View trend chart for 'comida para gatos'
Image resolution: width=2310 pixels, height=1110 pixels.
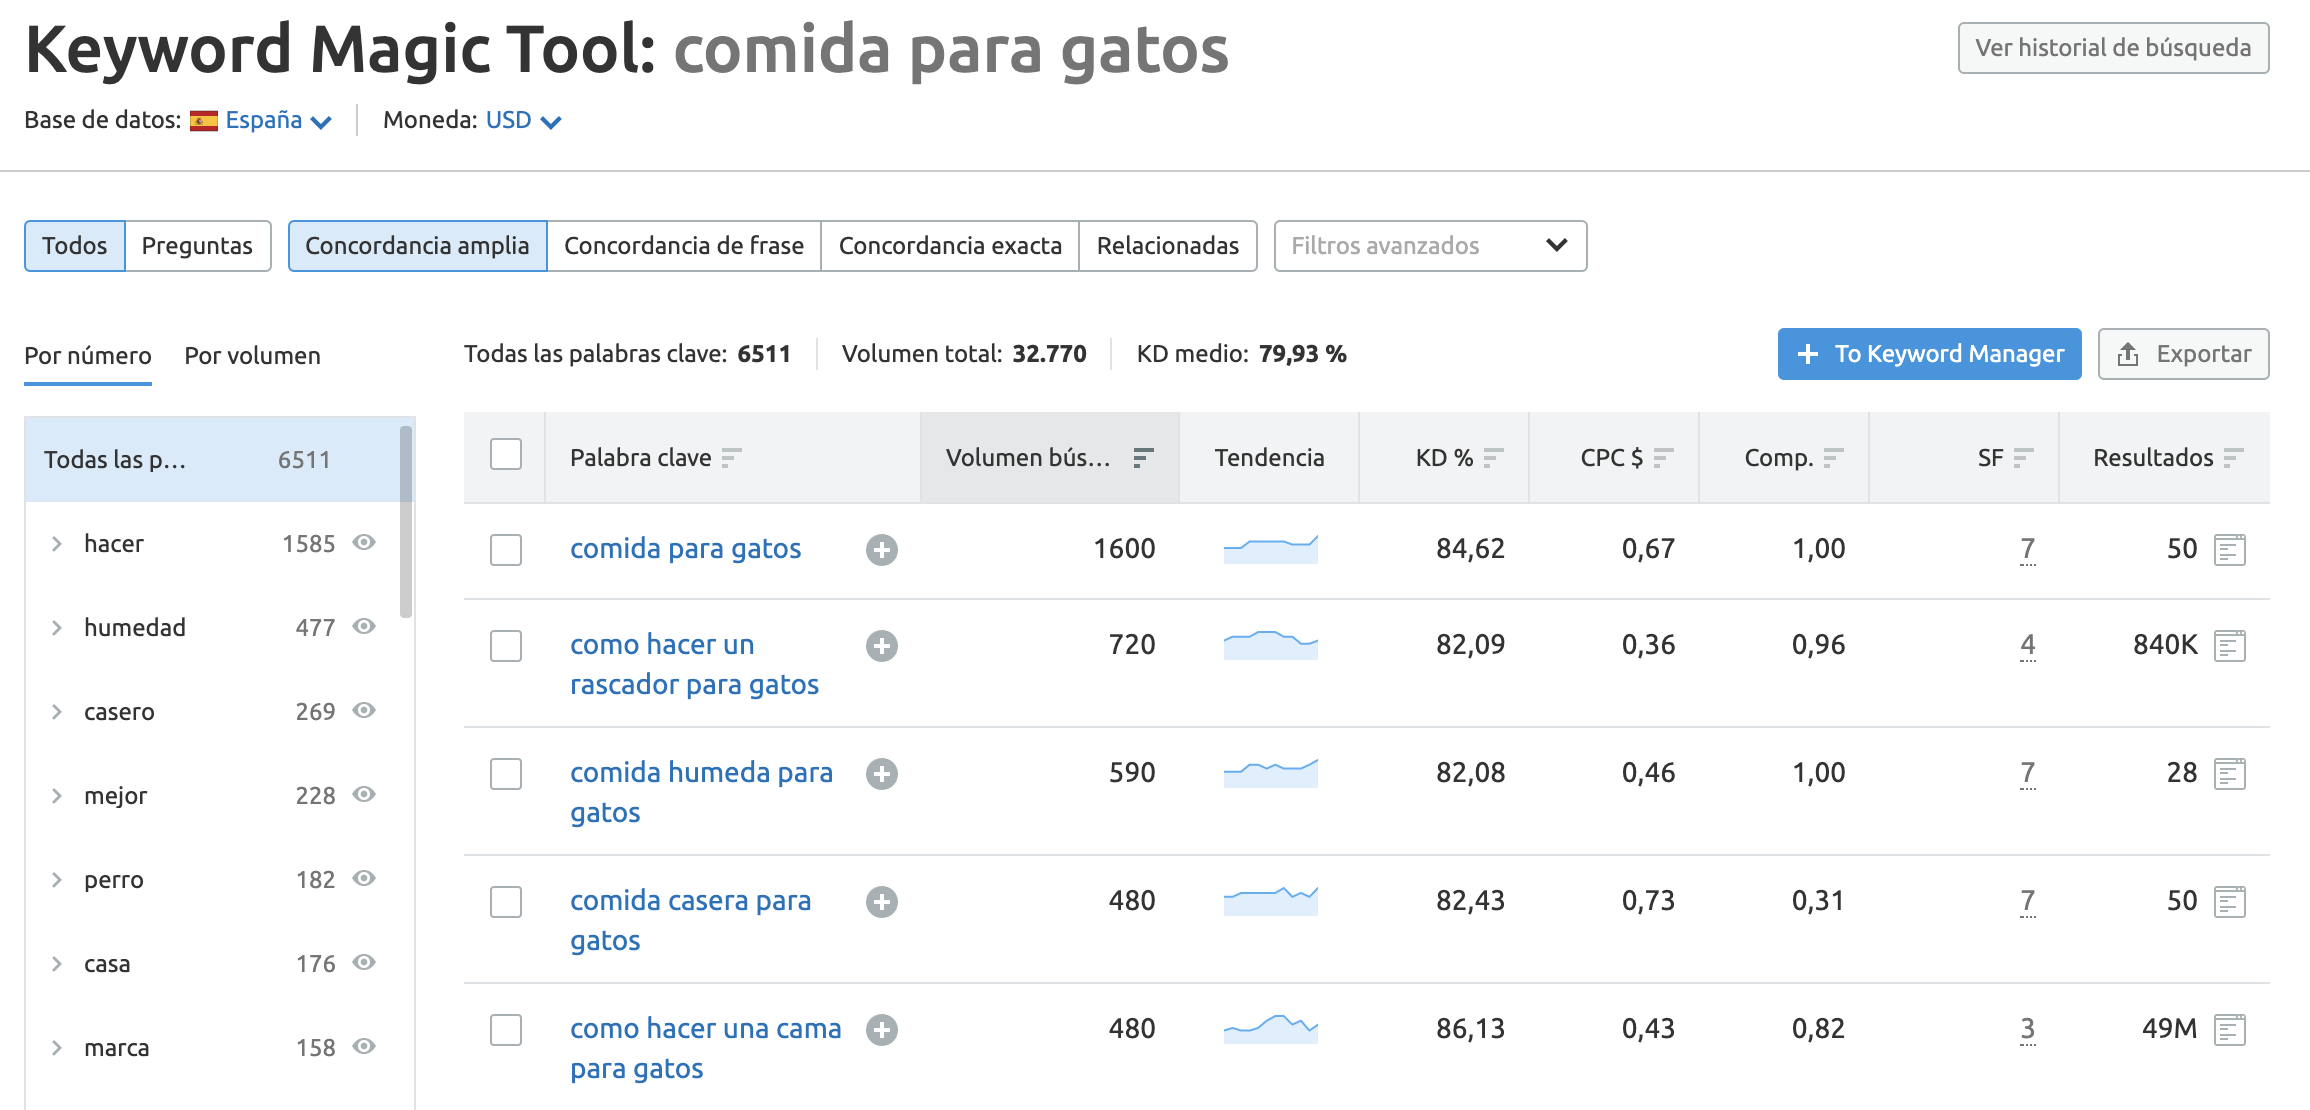coord(1271,549)
